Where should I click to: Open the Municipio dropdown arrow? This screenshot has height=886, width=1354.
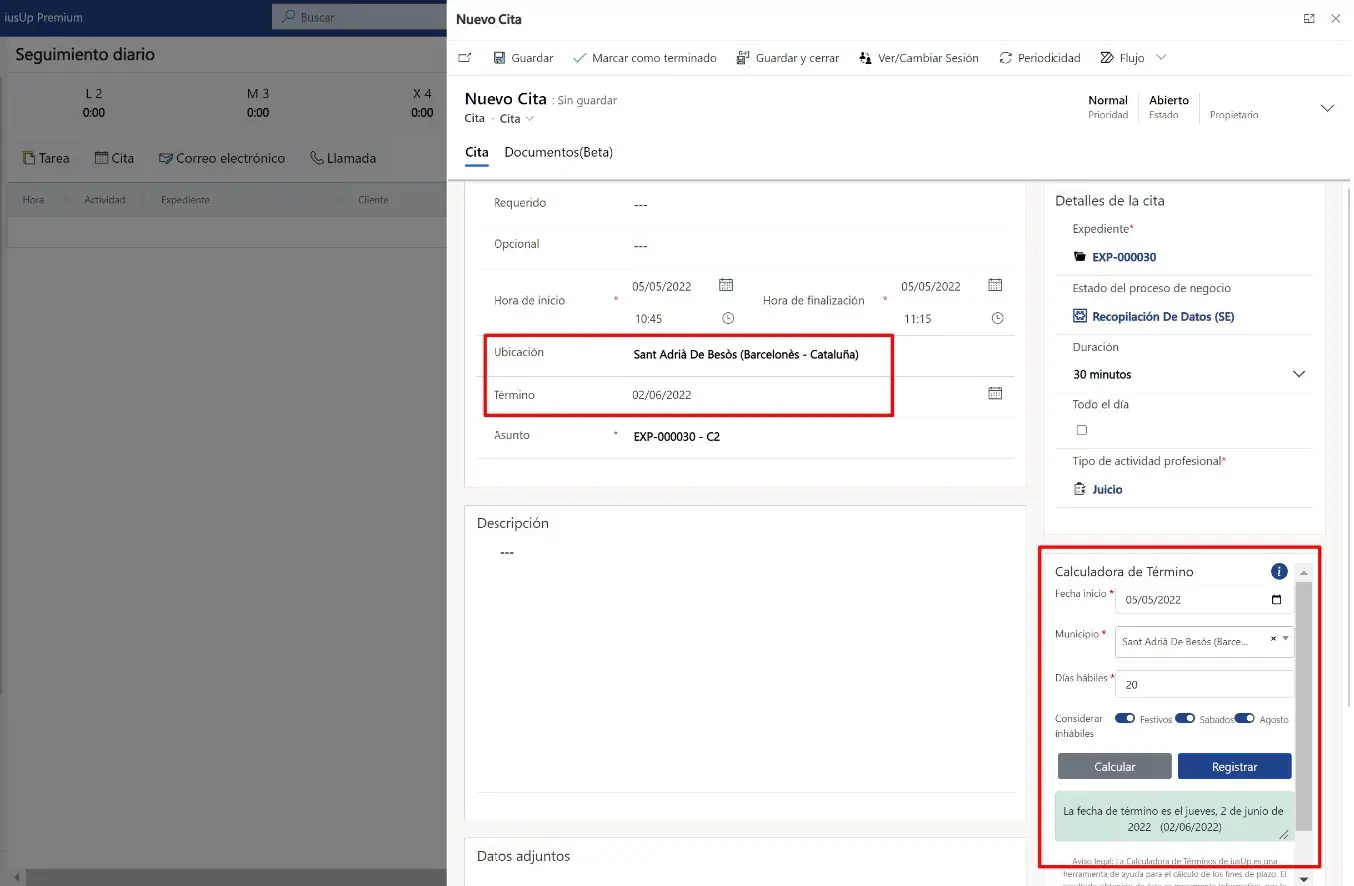[1286, 639]
